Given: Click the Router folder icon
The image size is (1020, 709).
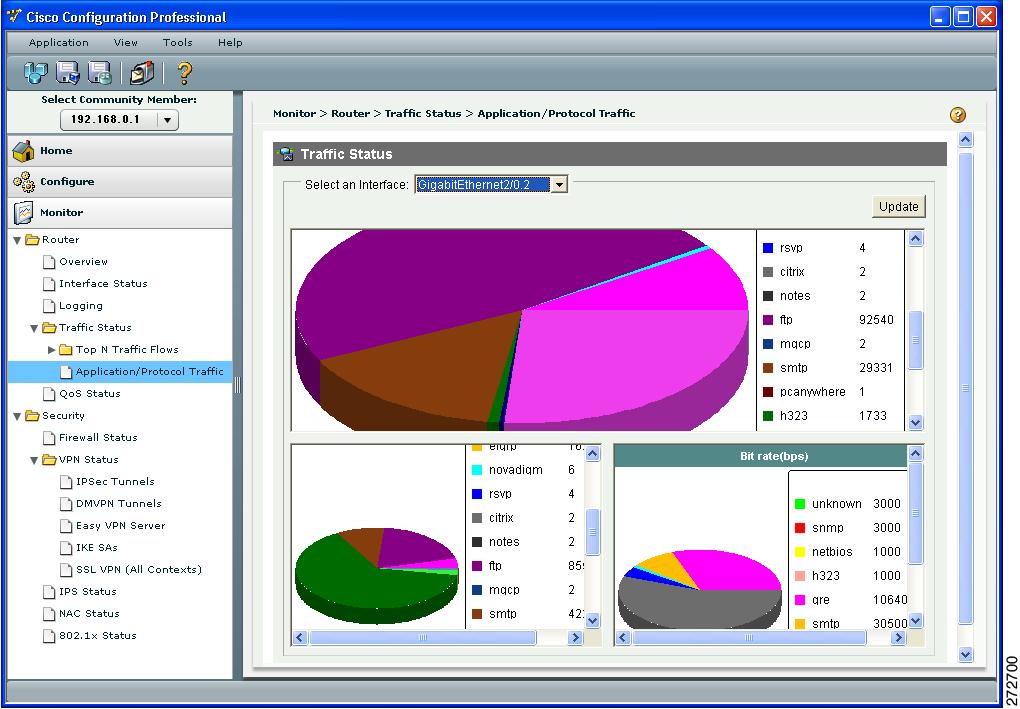Looking at the screenshot, I should pyautogui.click(x=33, y=239).
